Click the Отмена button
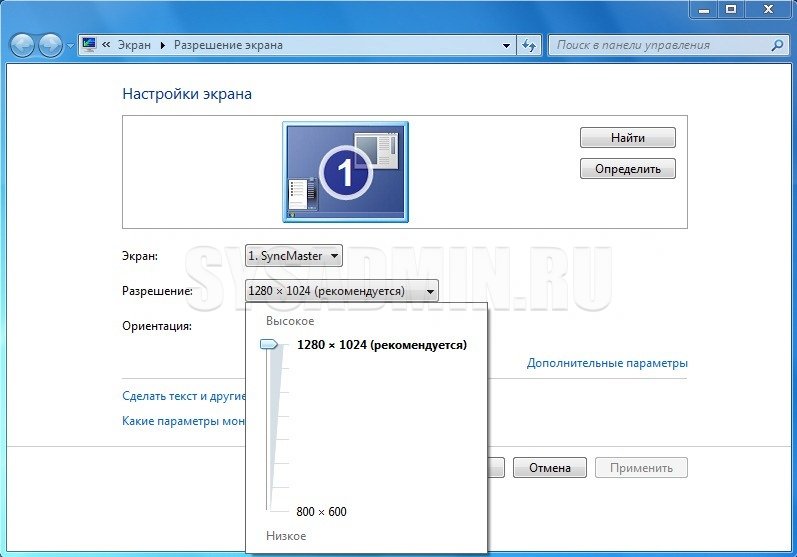Viewport: 797px width, 557px height. click(549, 467)
